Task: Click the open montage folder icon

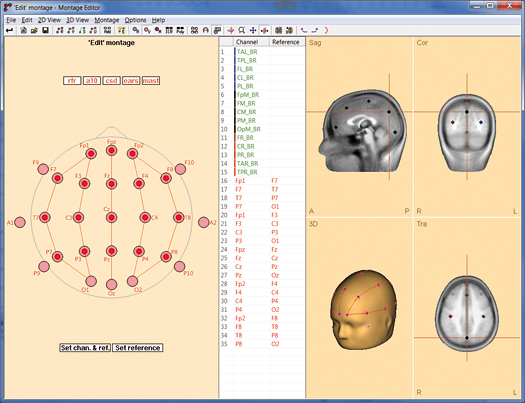Action: [34, 30]
